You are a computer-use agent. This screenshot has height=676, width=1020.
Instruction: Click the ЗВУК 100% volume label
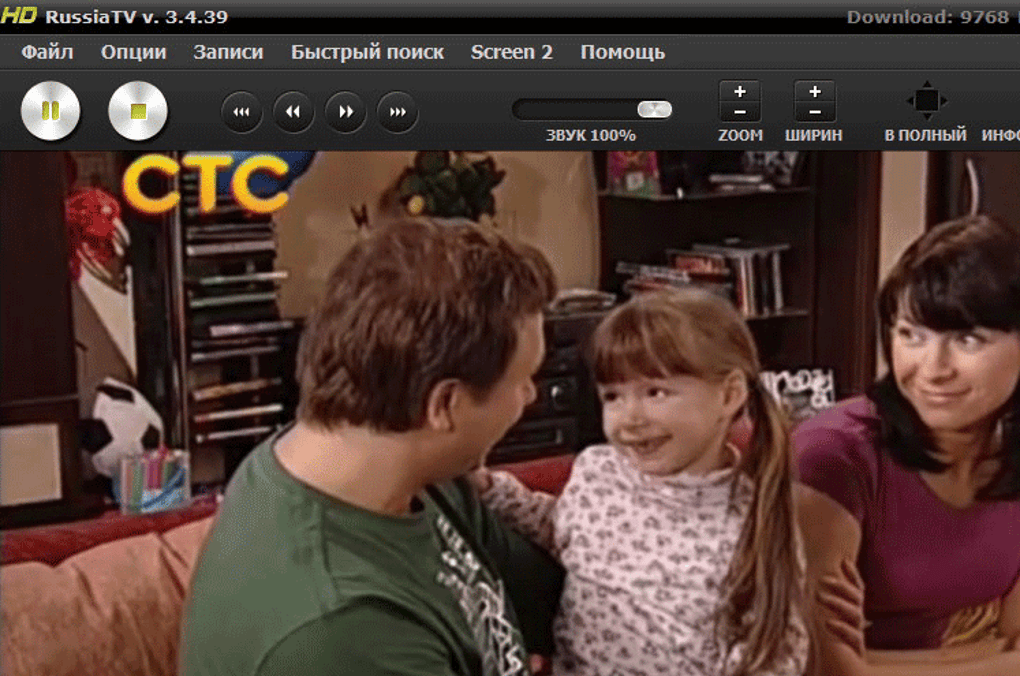(x=591, y=135)
